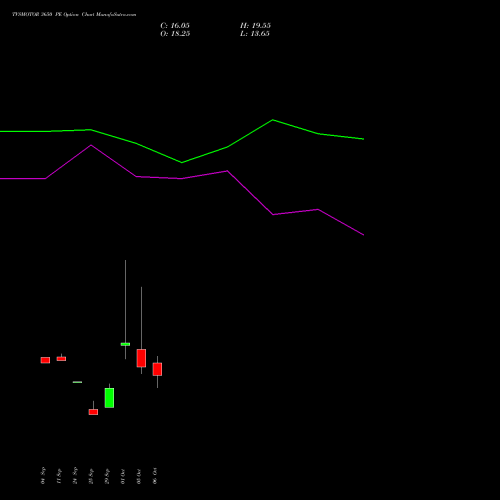500x500 pixels.
Task: Click the red candle above 04 Sep
Action: 45,360
